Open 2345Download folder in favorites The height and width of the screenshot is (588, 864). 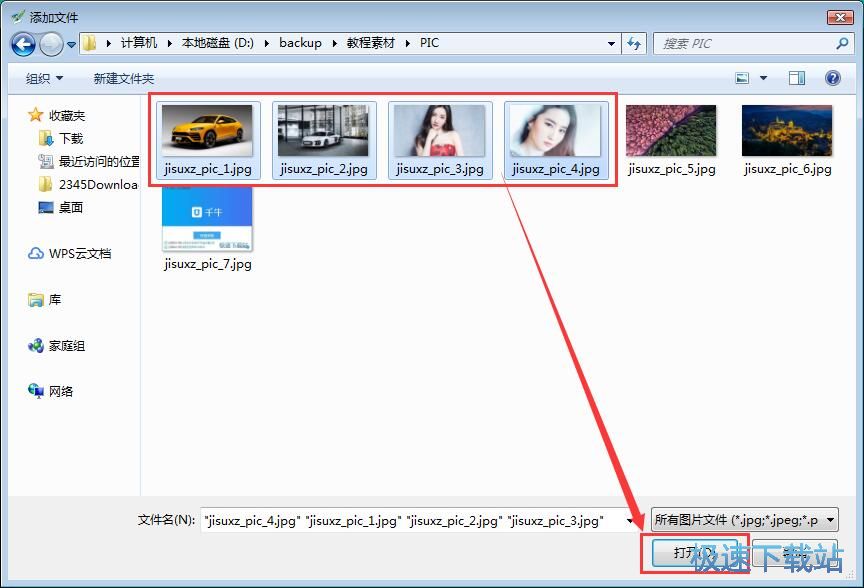(98, 185)
